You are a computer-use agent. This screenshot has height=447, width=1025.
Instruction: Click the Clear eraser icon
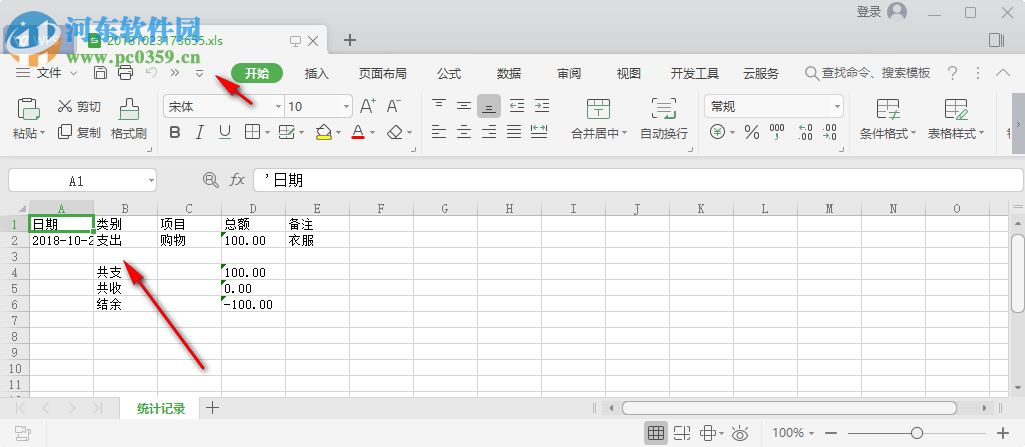[x=395, y=133]
